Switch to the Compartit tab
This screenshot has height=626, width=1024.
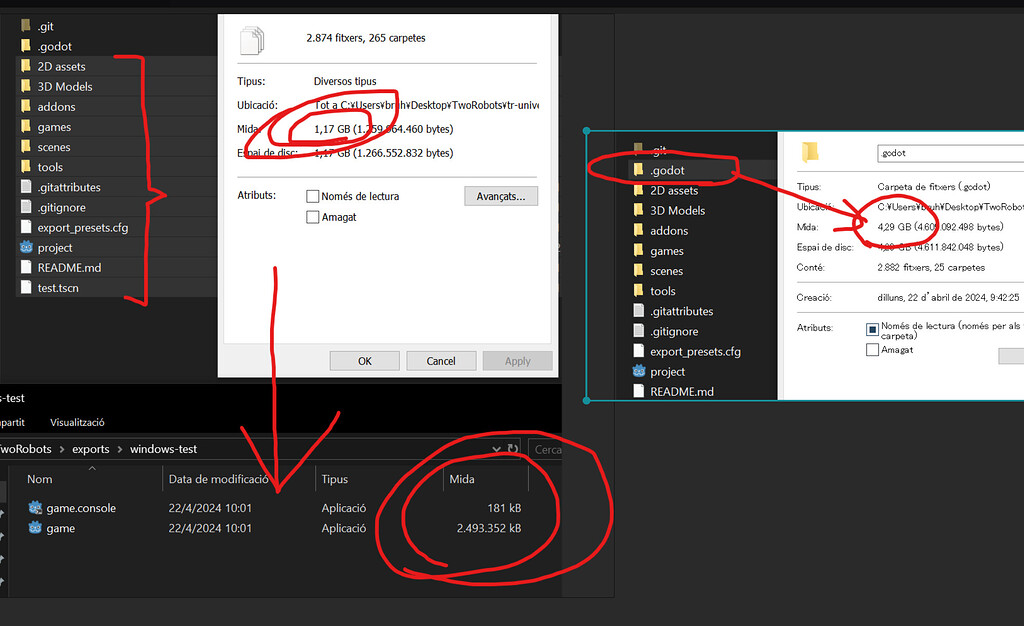tap(12, 422)
